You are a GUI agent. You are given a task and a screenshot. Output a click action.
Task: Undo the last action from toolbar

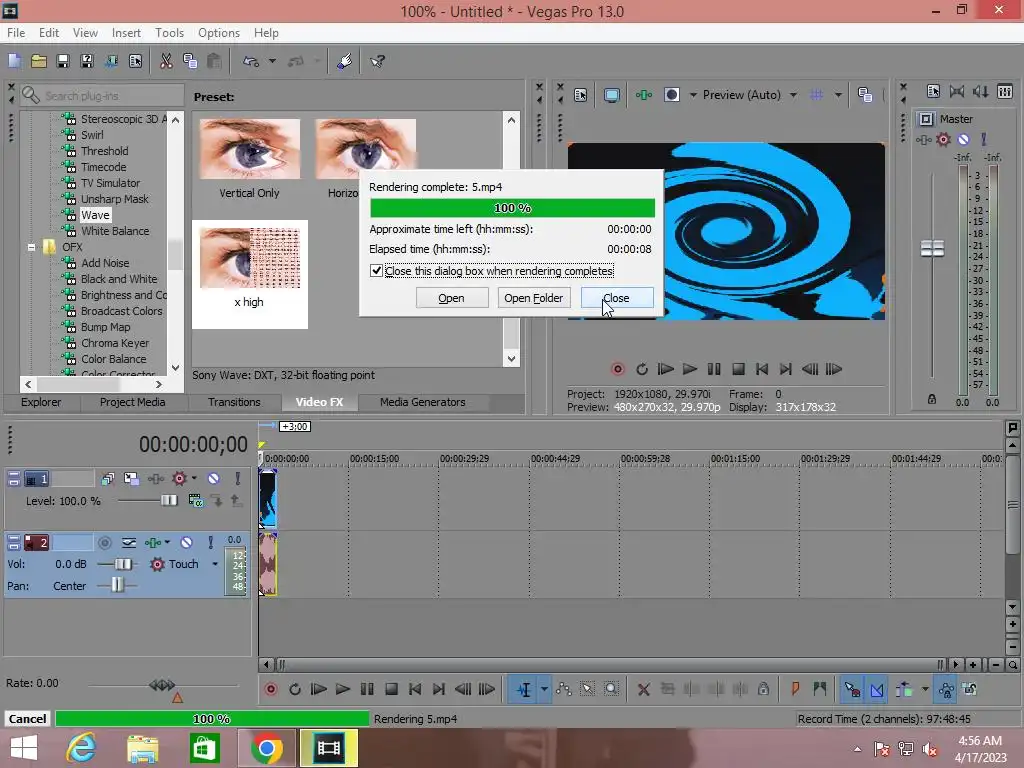pos(251,61)
